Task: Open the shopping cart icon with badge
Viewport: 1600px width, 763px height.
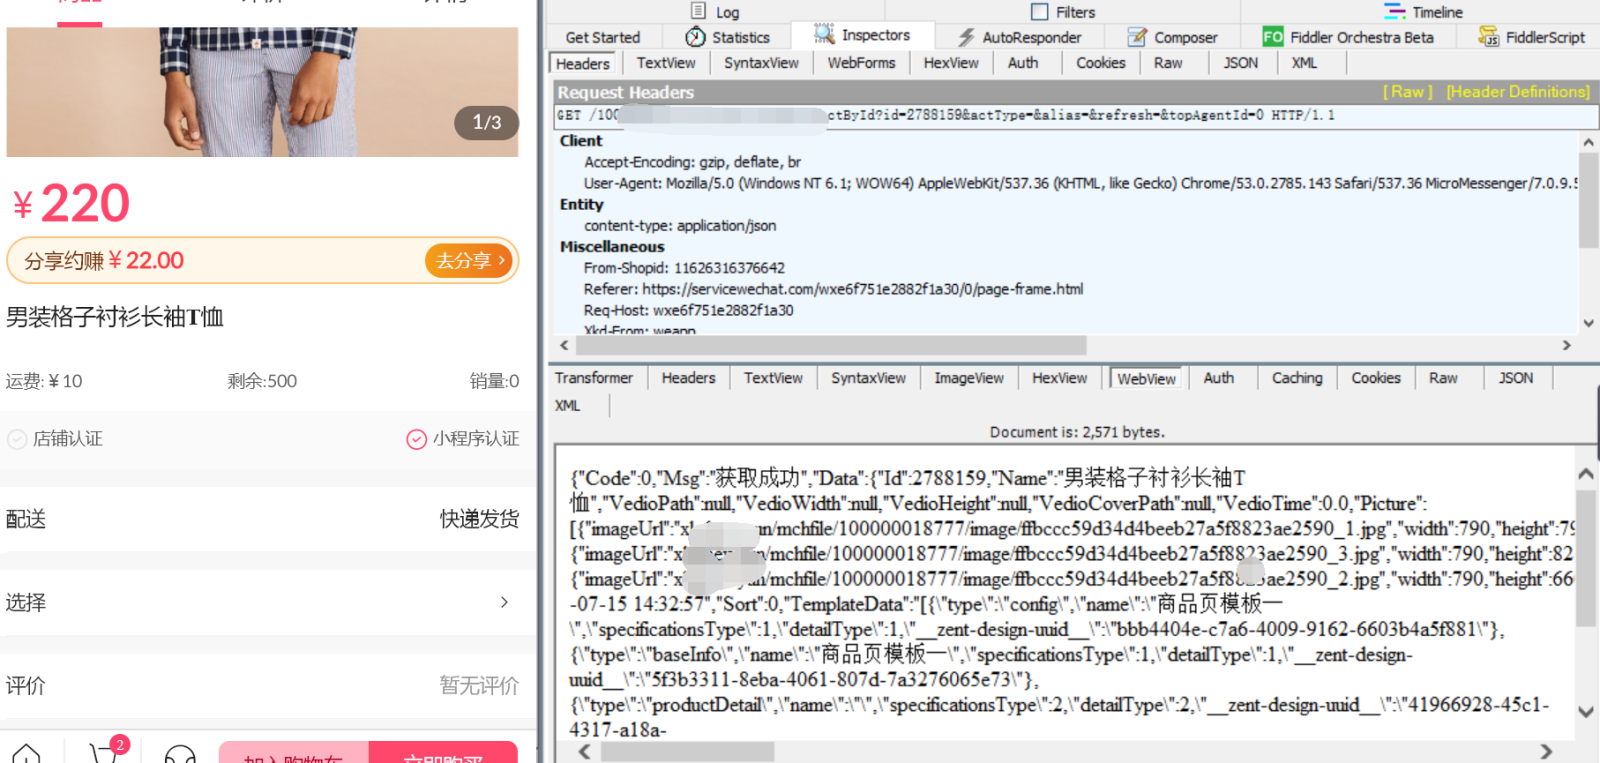Action: (x=104, y=752)
